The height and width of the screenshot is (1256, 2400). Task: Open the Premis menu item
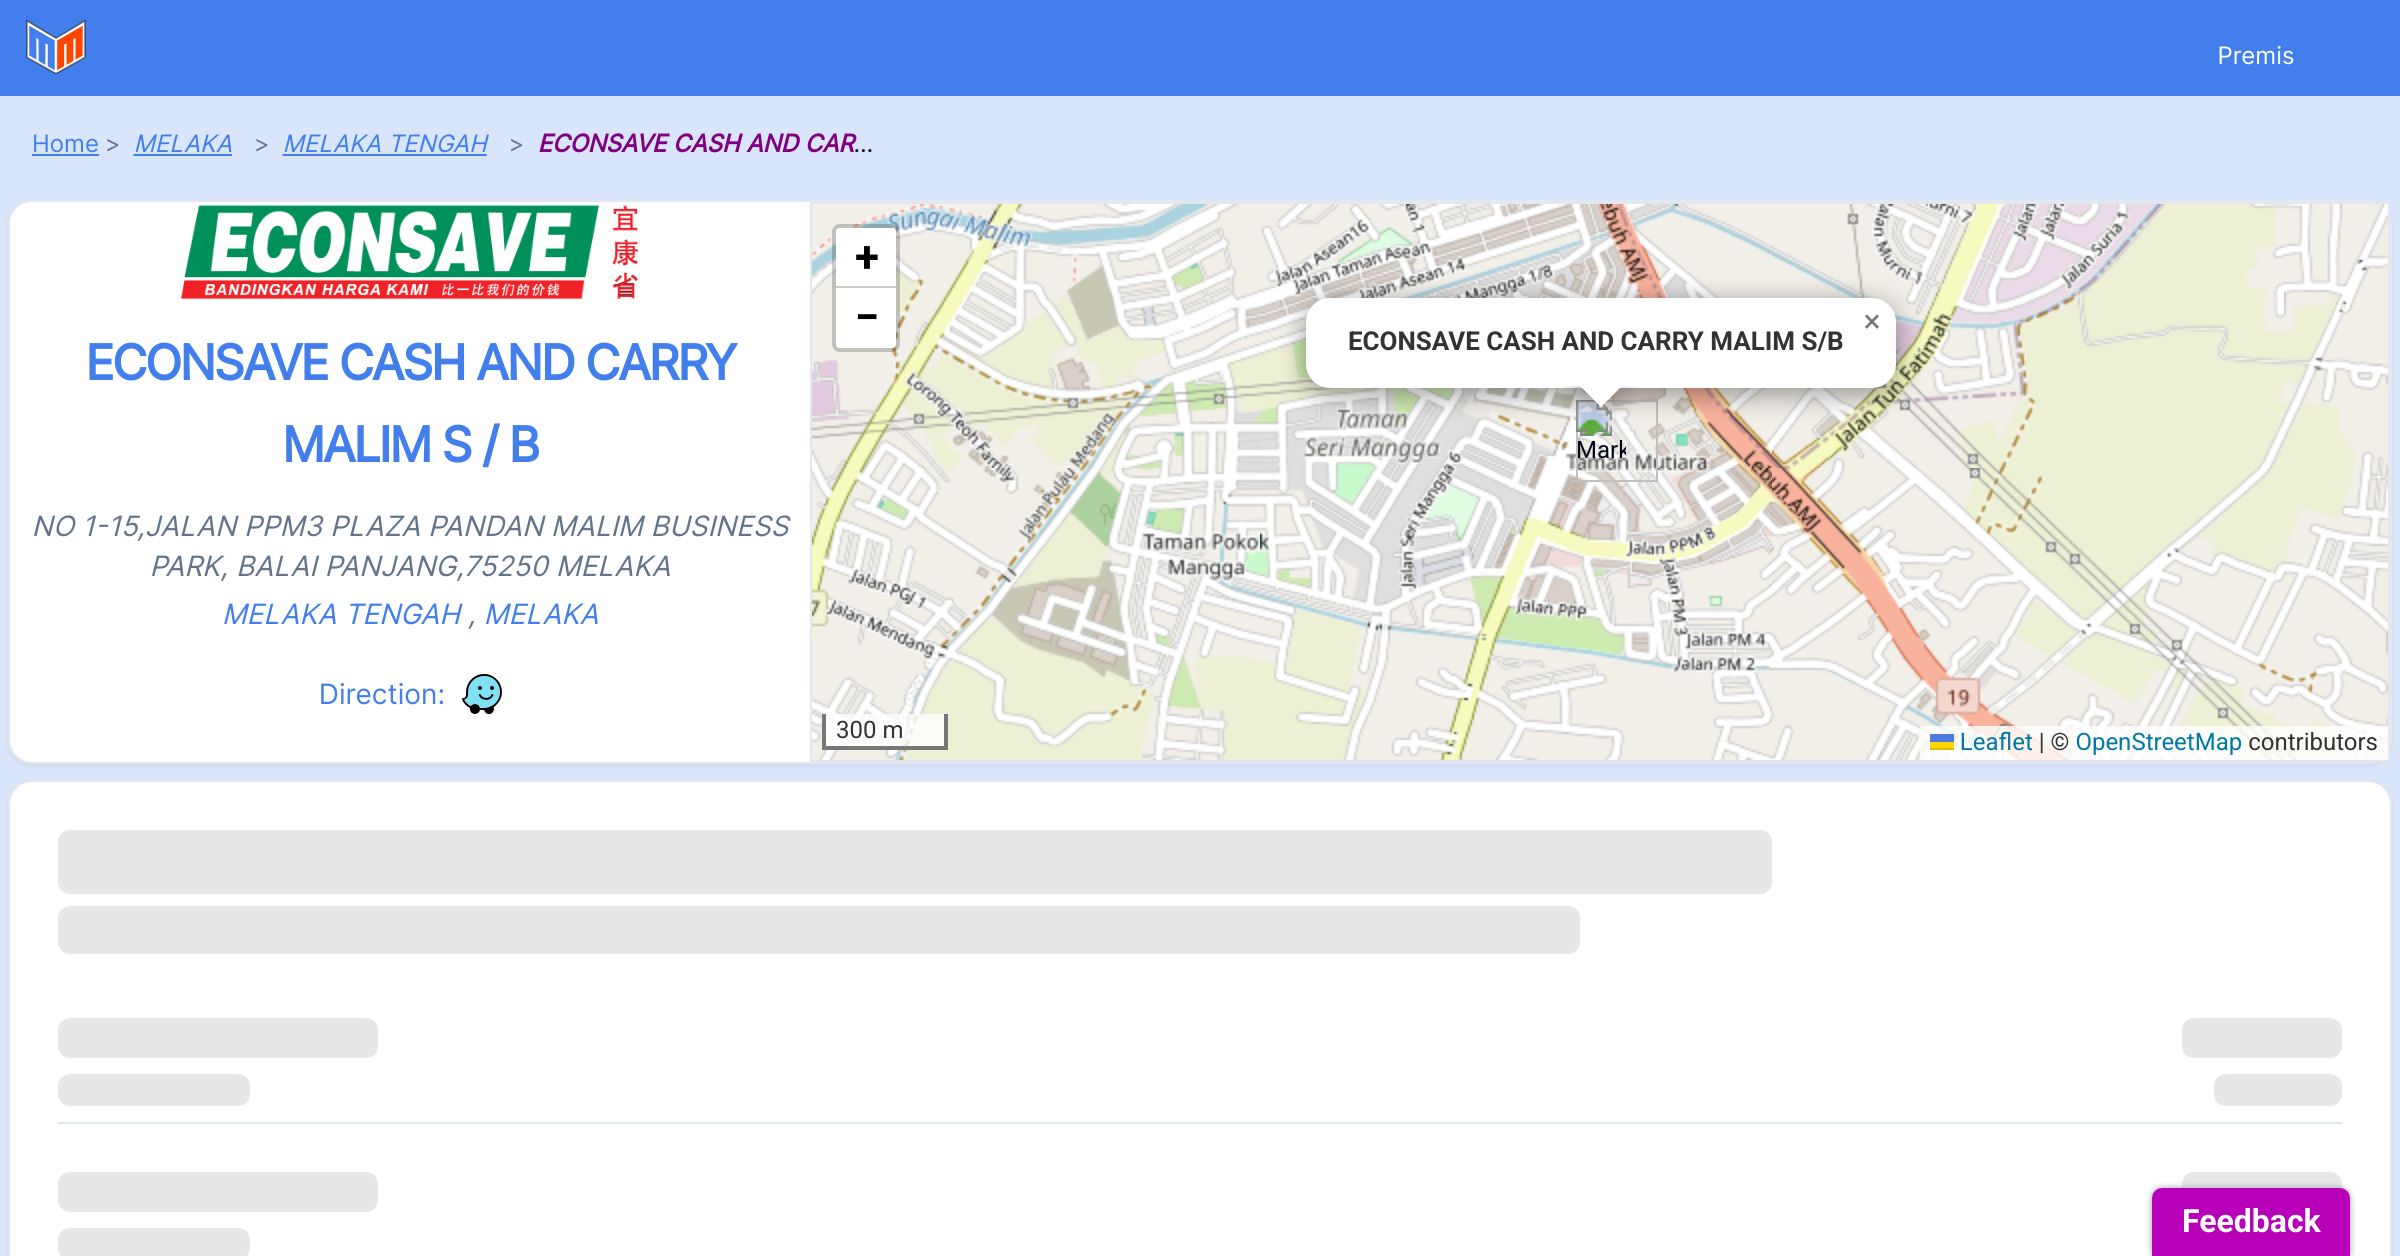click(2255, 56)
